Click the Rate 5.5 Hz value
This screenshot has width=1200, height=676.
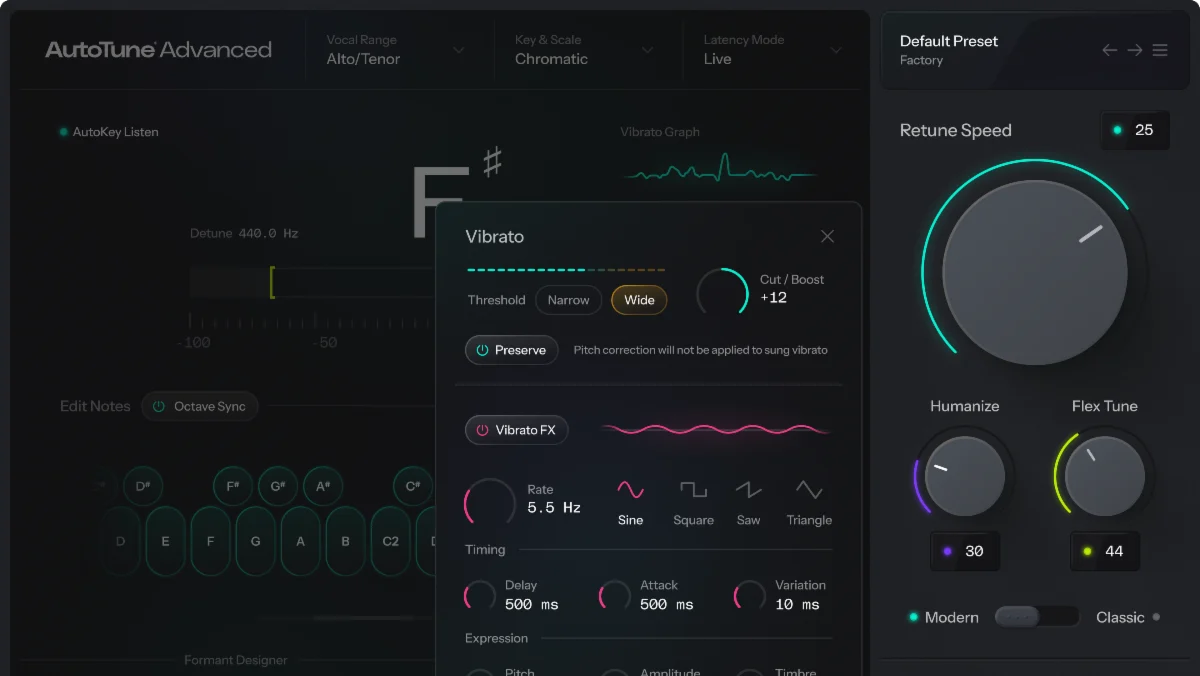point(554,508)
